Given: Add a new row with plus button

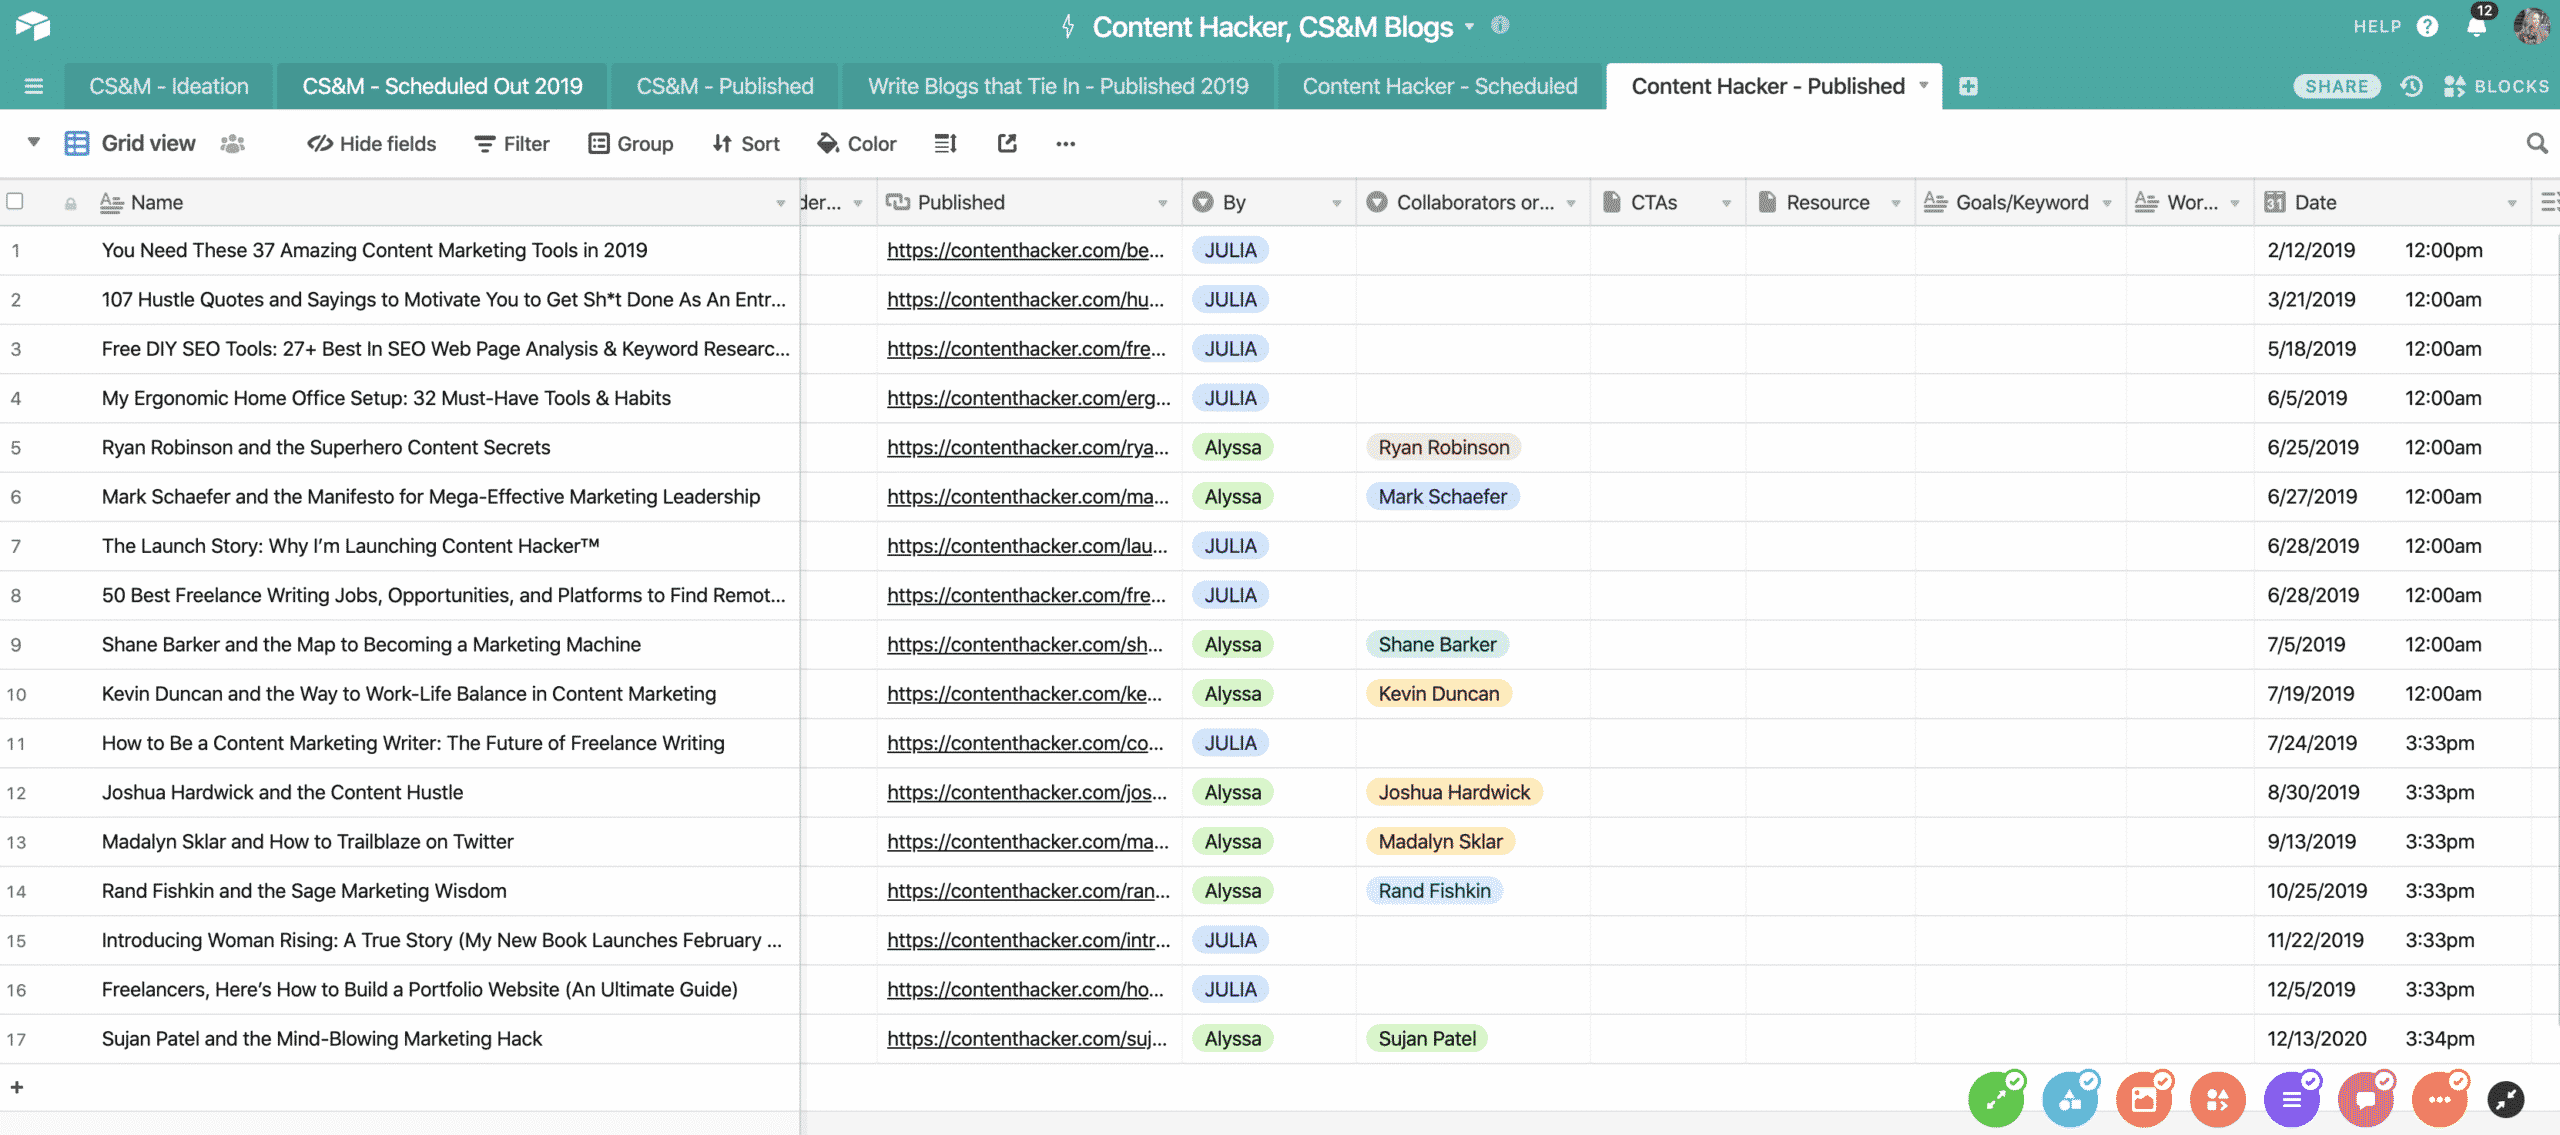Looking at the screenshot, I should [17, 1087].
